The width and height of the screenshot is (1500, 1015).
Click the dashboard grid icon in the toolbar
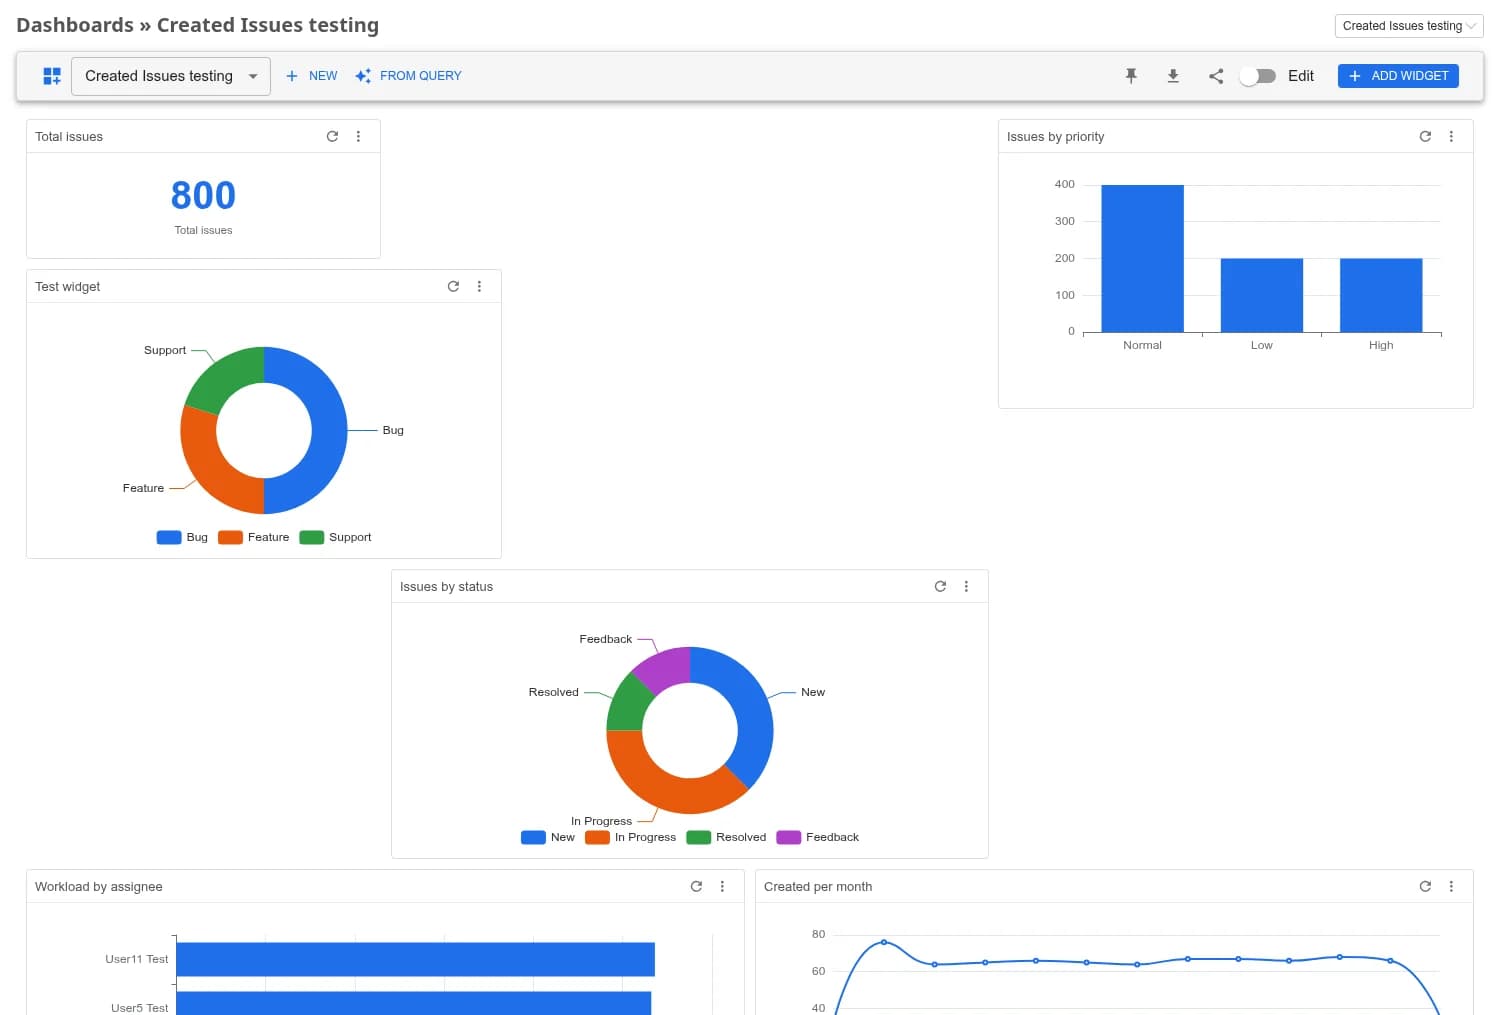(52, 76)
